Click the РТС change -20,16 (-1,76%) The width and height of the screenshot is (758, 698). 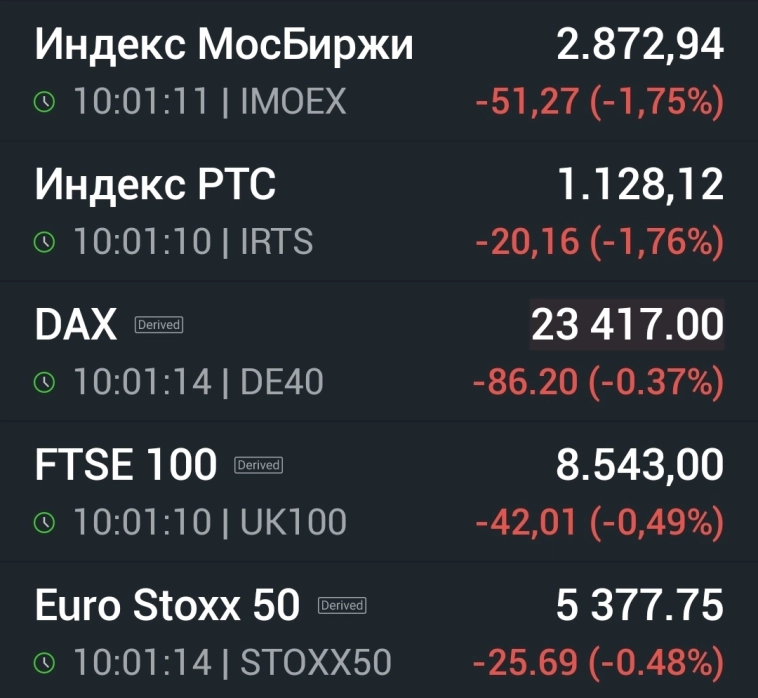(x=599, y=242)
